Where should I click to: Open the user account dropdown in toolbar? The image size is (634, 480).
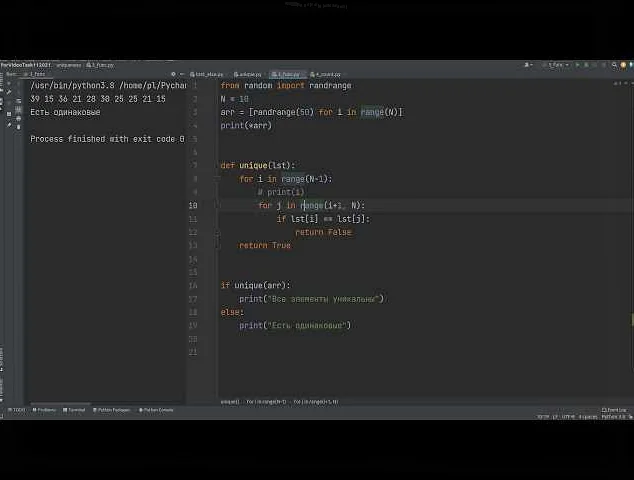pyautogui.click(x=528, y=65)
